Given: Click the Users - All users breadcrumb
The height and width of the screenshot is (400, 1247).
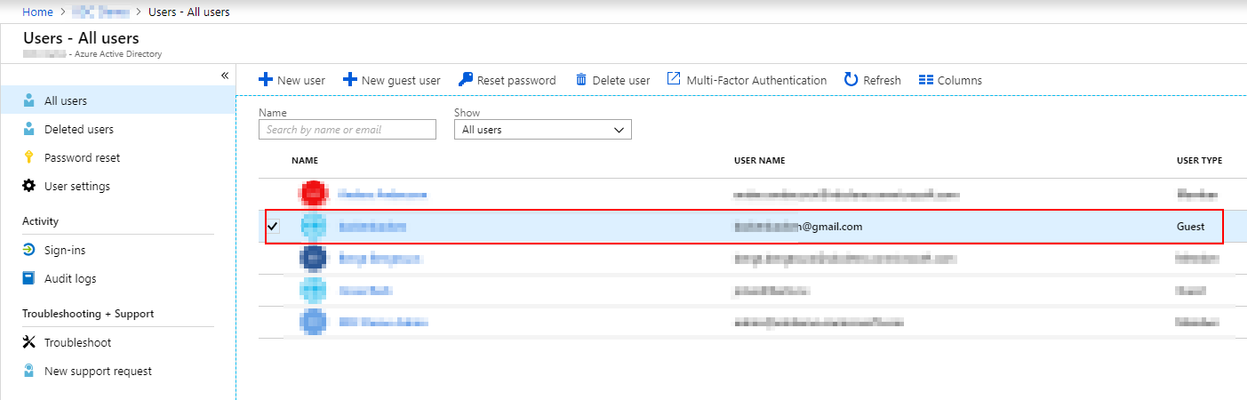Looking at the screenshot, I should [191, 11].
